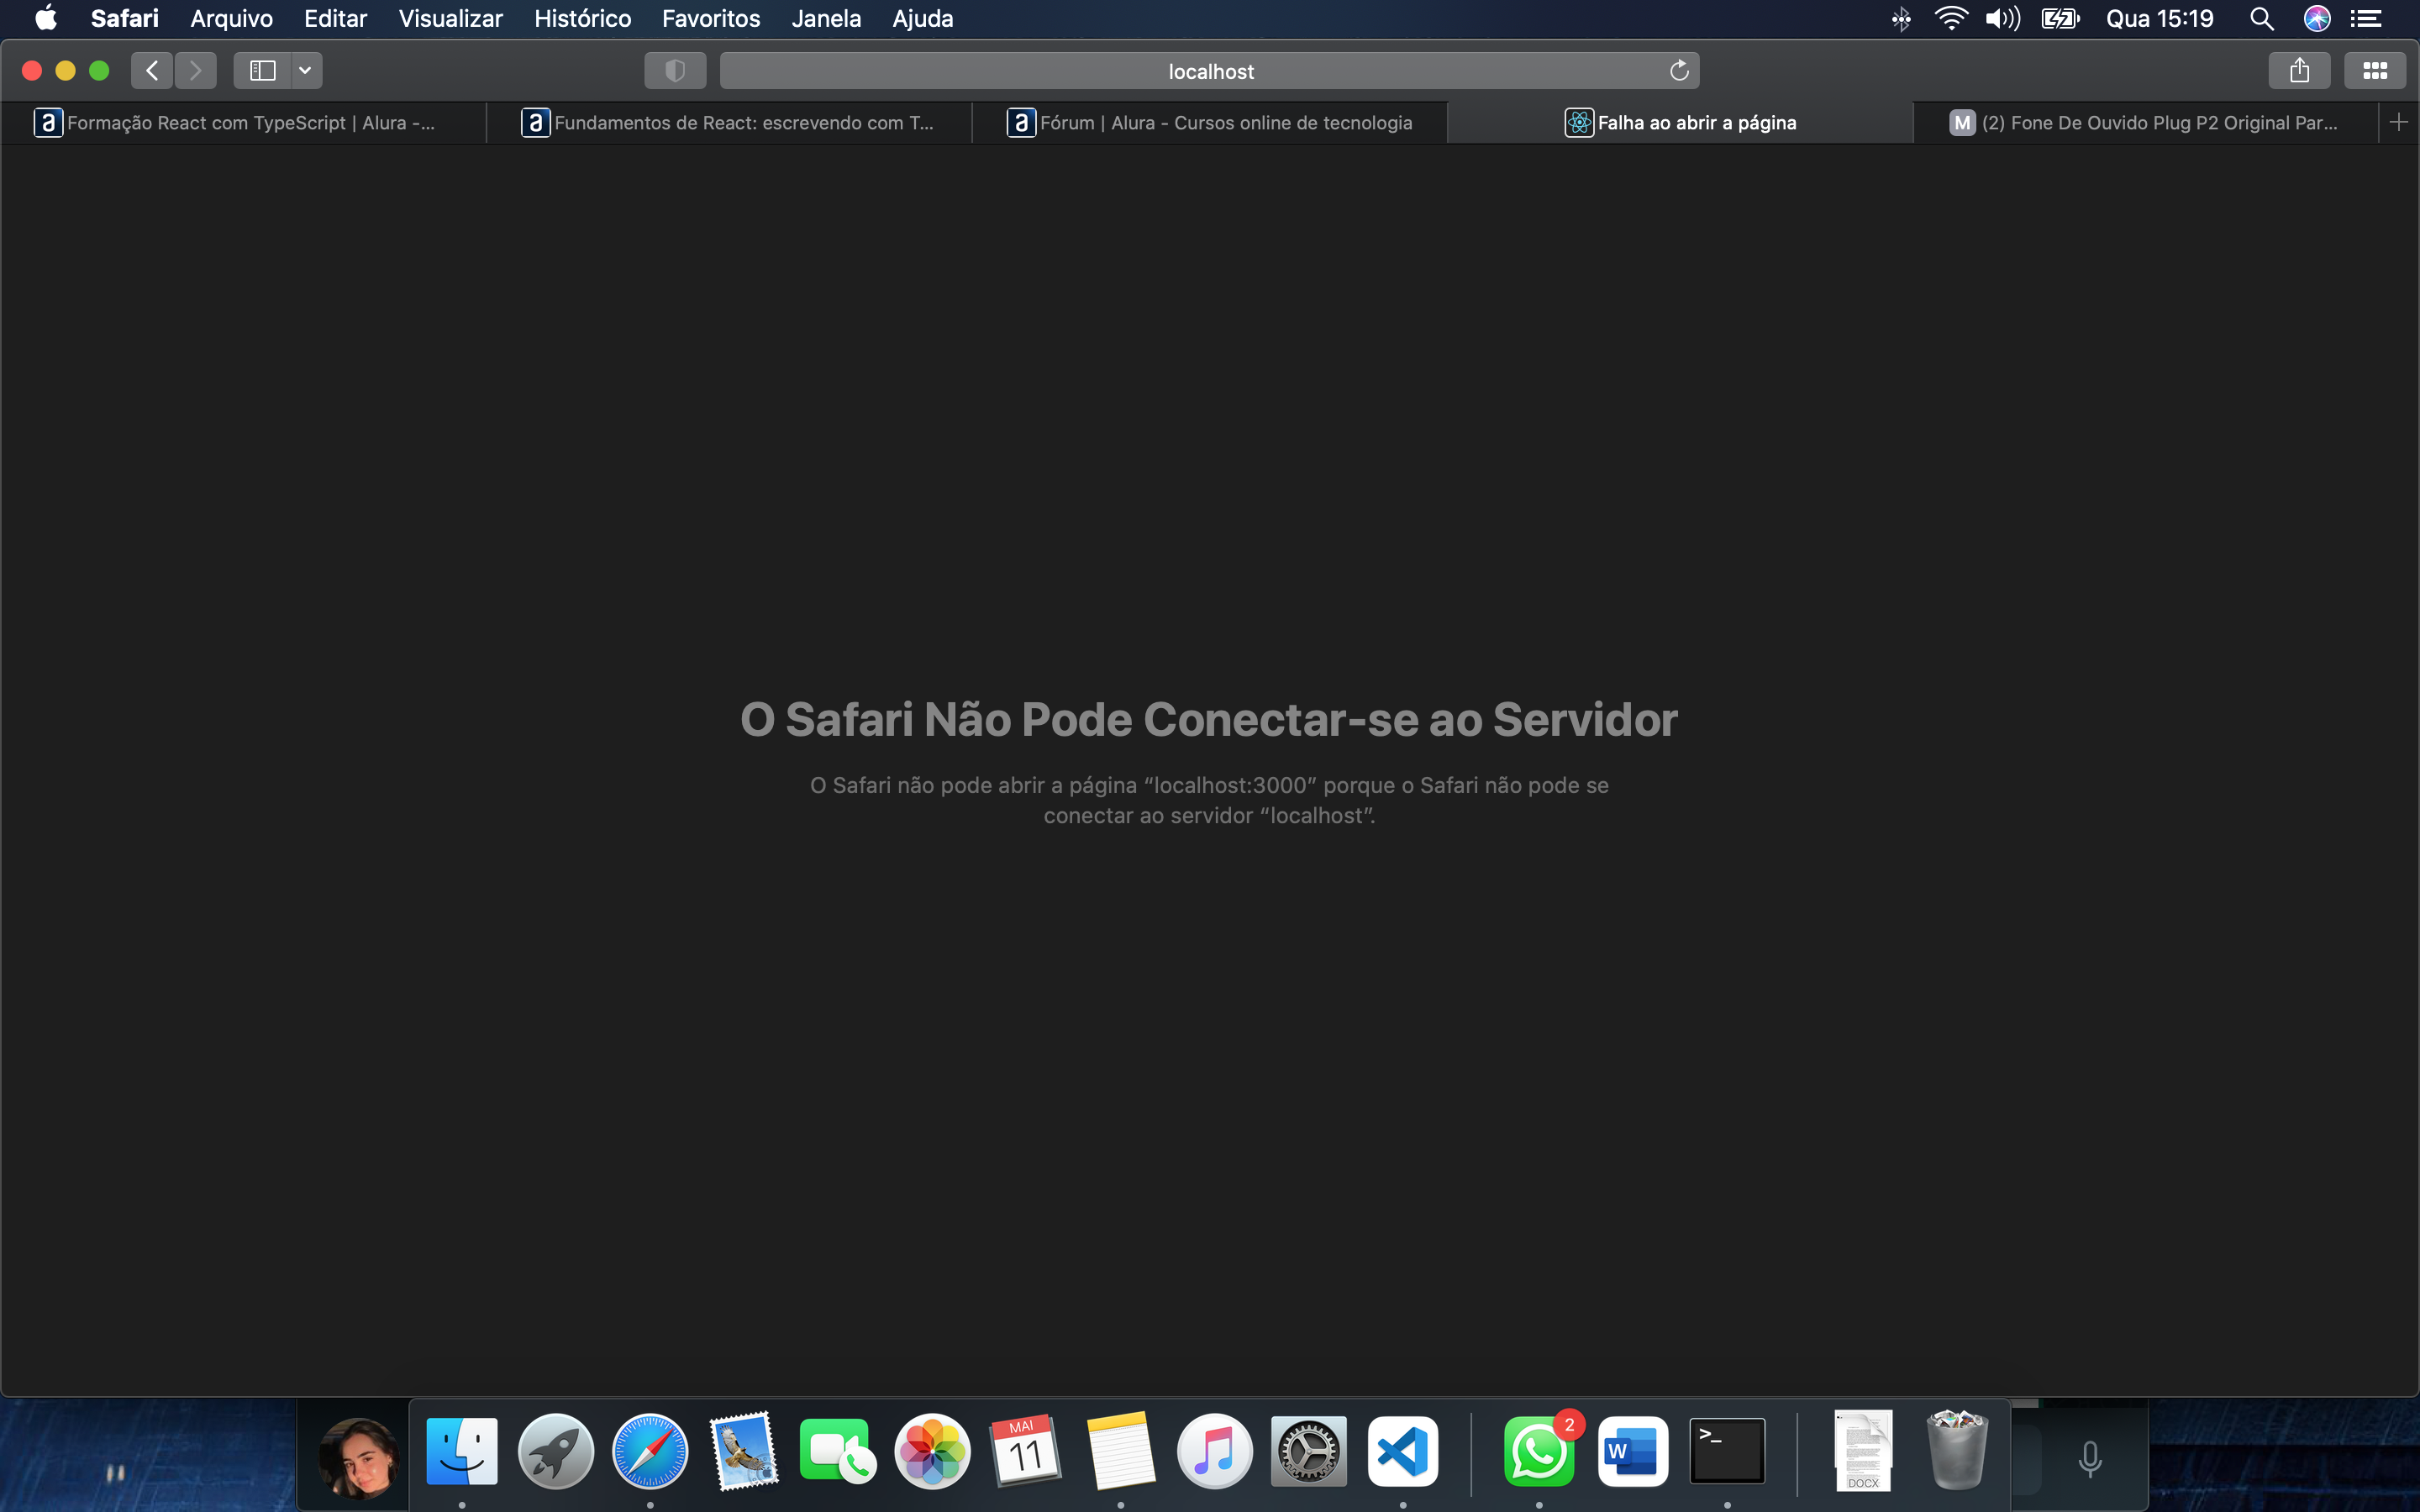Viewport: 2420px width, 1512px height.
Task: Open Terminal in the Dock
Action: coord(1727,1451)
